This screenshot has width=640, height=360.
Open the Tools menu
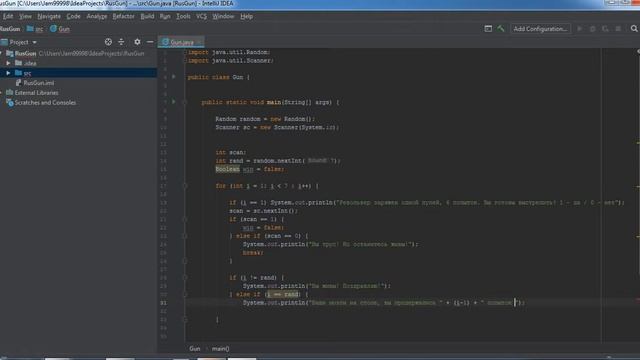point(183,16)
